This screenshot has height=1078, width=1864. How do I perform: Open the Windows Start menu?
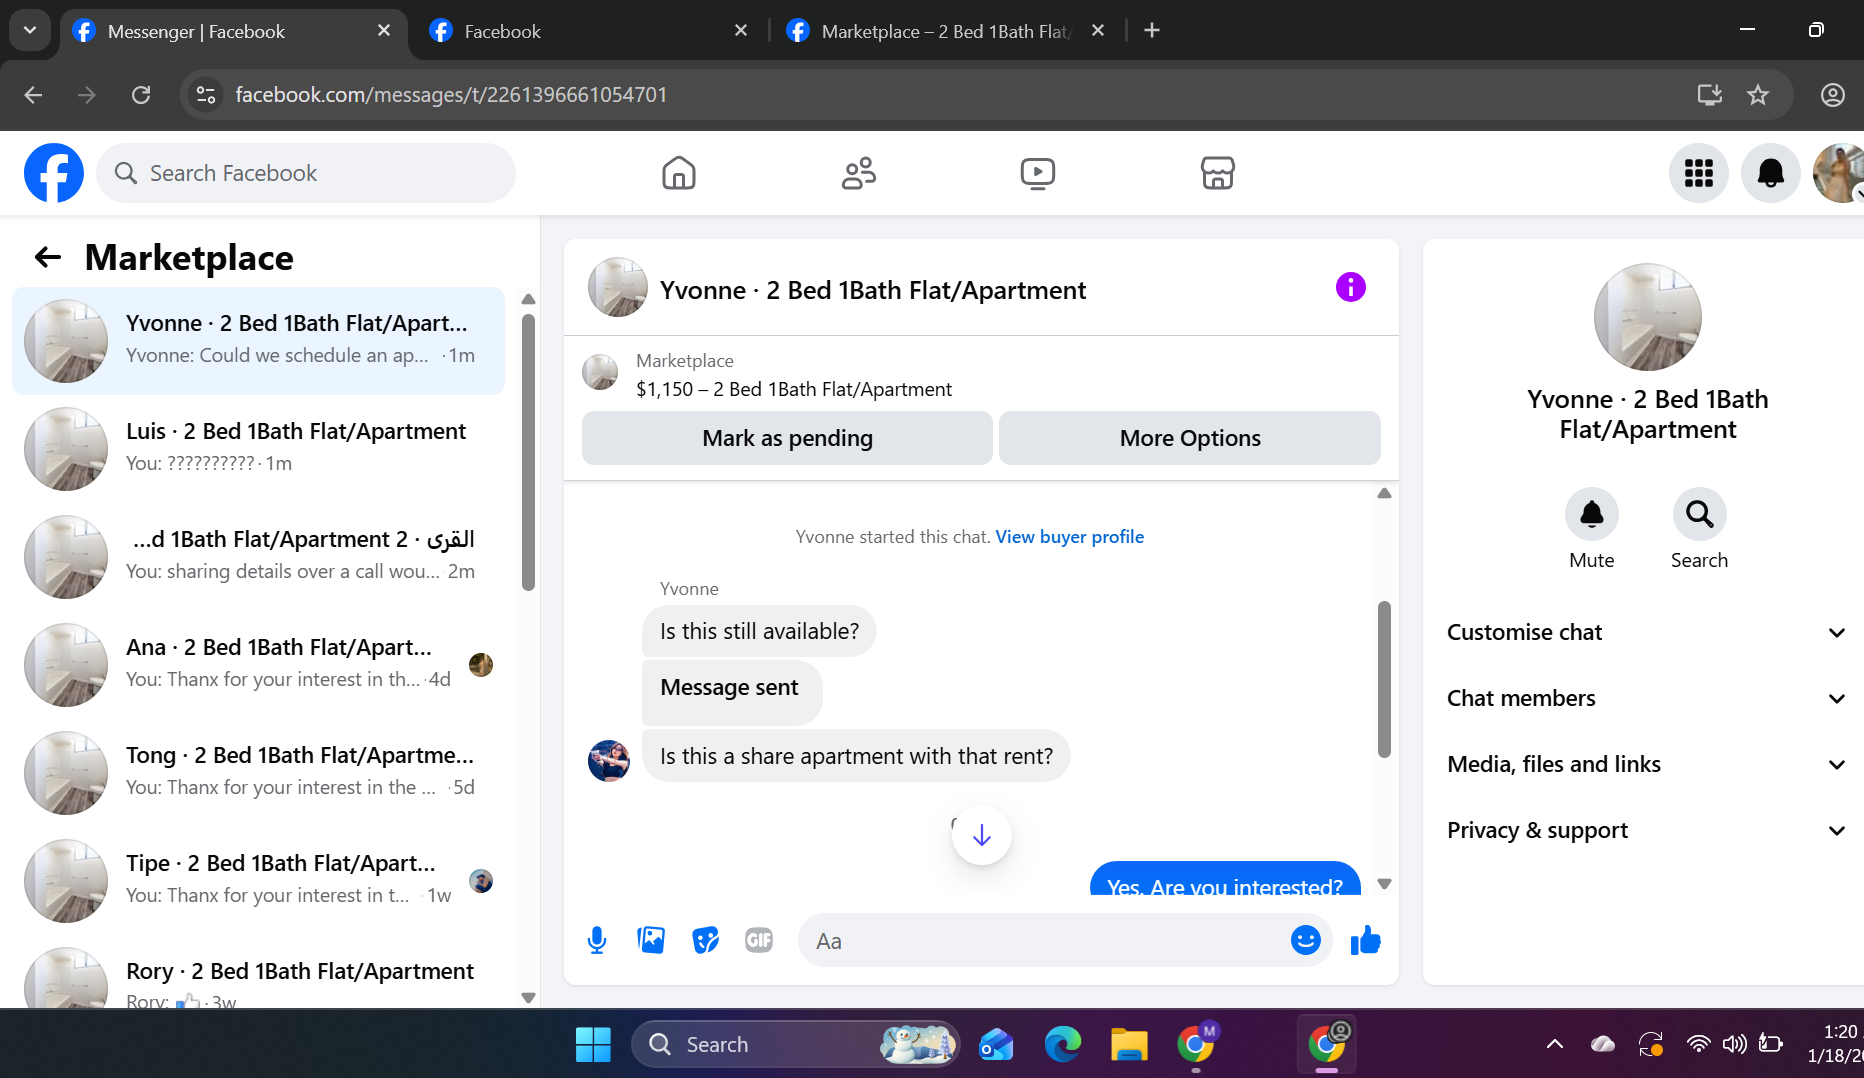pyautogui.click(x=593, y=1044)
